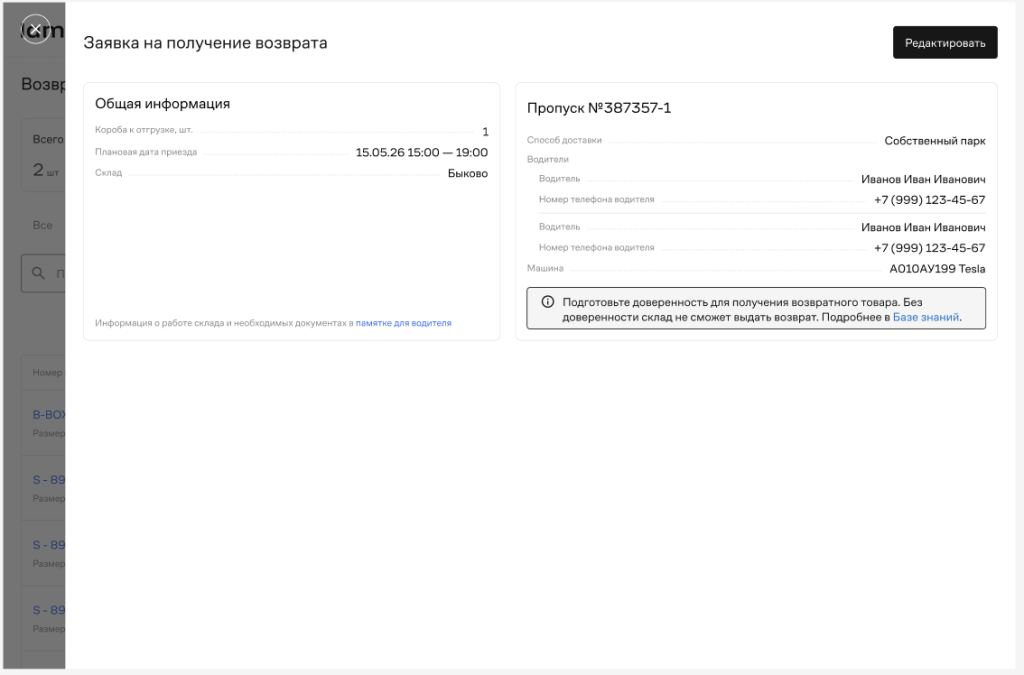
Task: Click the delivery method value Собственный парк
Action: tap(935, 140)
